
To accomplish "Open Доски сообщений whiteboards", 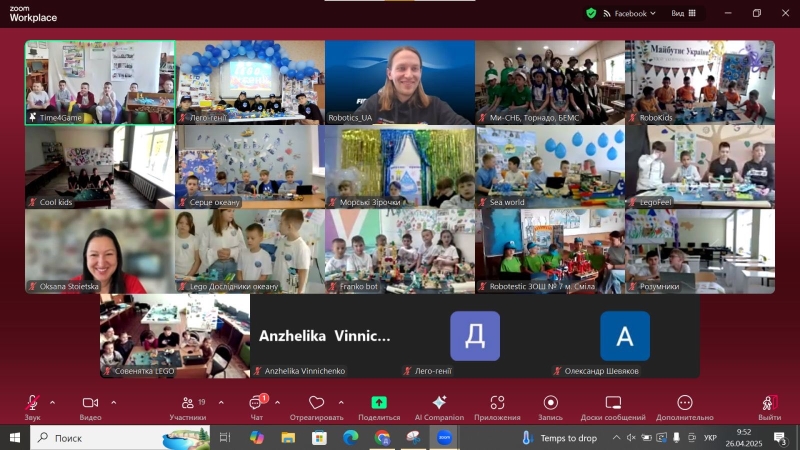I will point(612,403).
